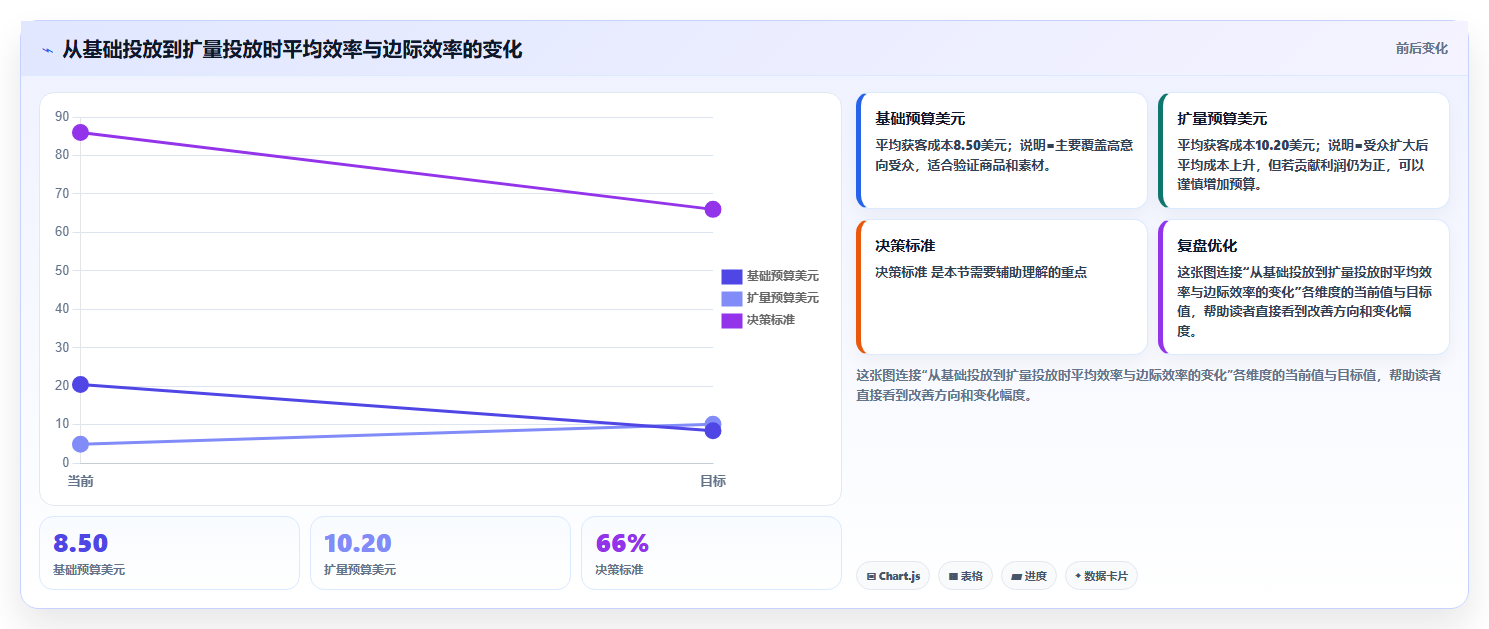The width and height of the screenshot is (1489, 629).
Task: Click the light blue data point at 当前
Action: [x=81, y=444]
